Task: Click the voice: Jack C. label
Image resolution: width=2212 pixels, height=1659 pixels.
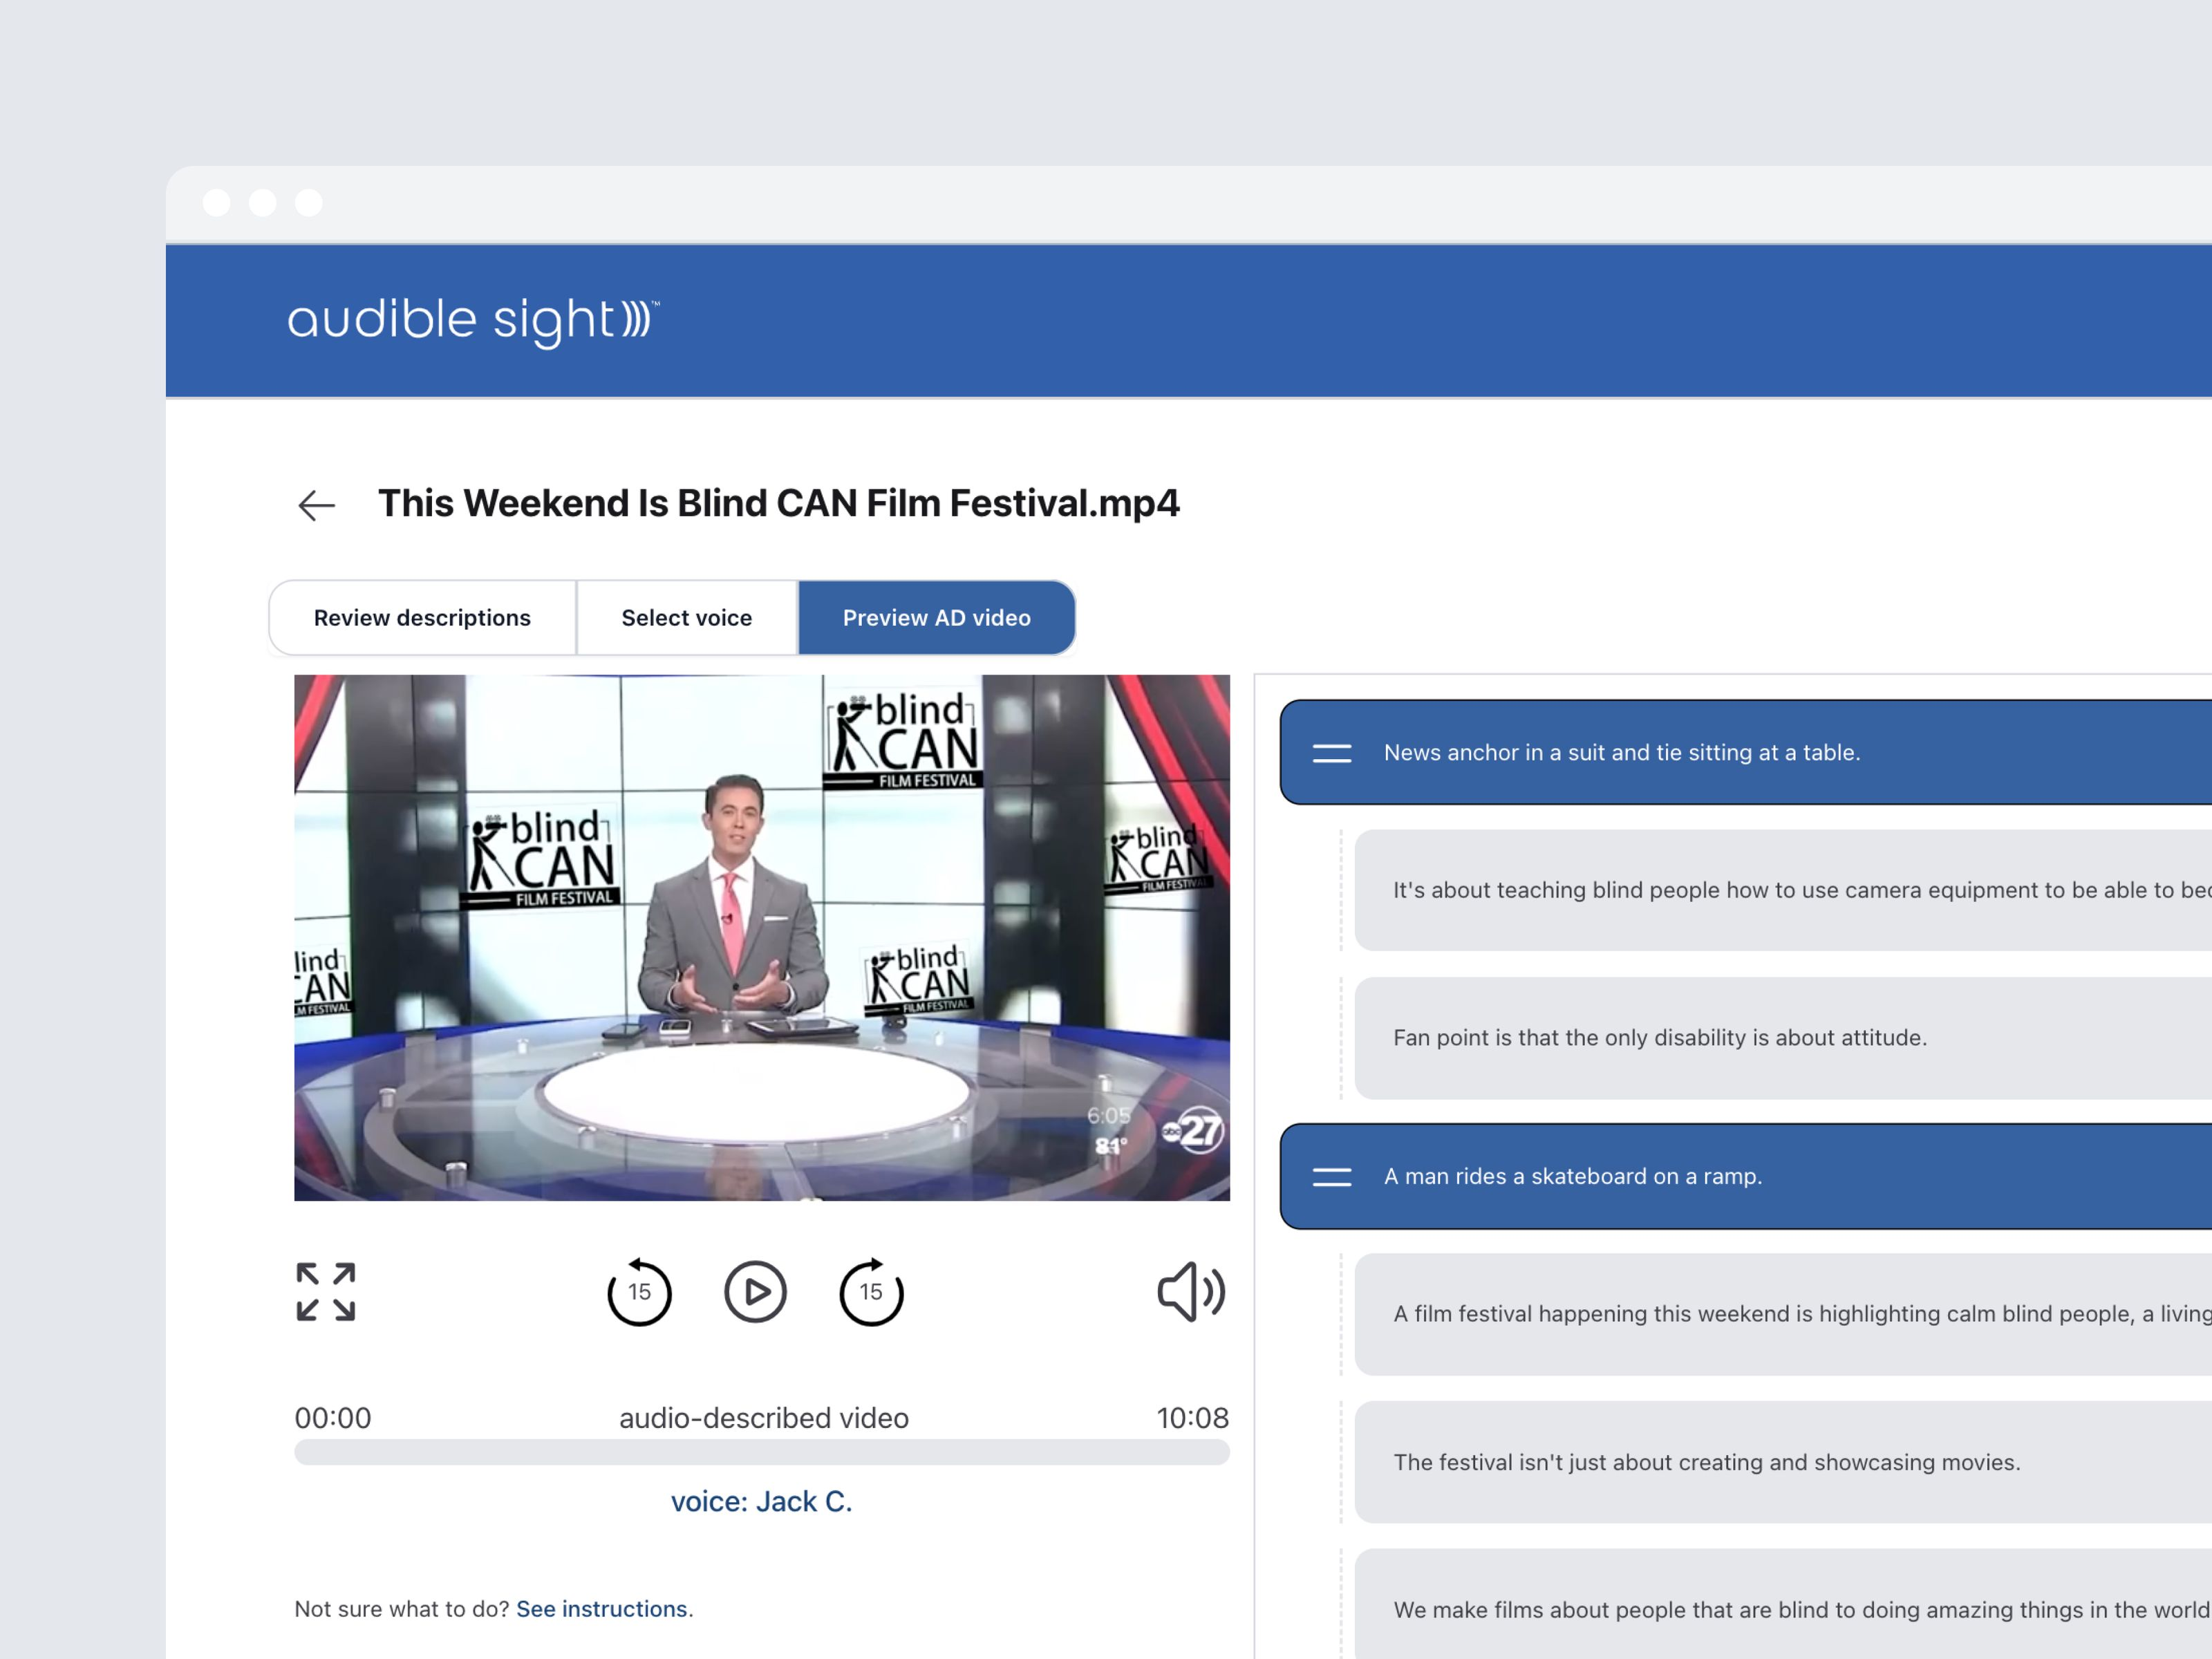Action: (x=761, y=1501)
